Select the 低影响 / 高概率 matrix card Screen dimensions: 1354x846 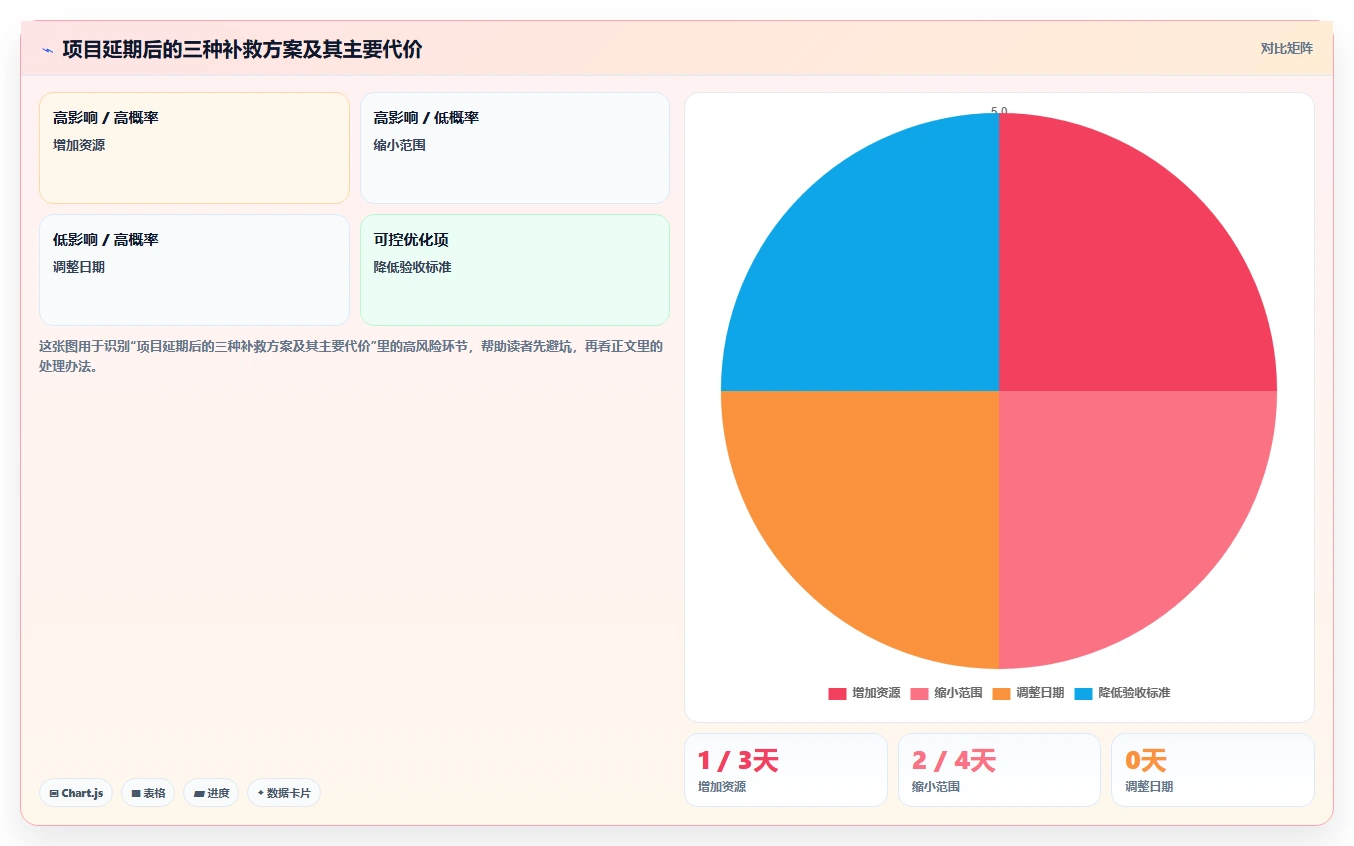point(194,270)
